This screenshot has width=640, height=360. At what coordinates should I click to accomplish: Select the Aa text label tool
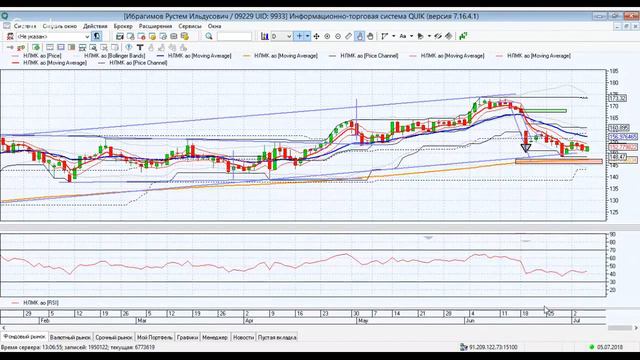[402, 36]
